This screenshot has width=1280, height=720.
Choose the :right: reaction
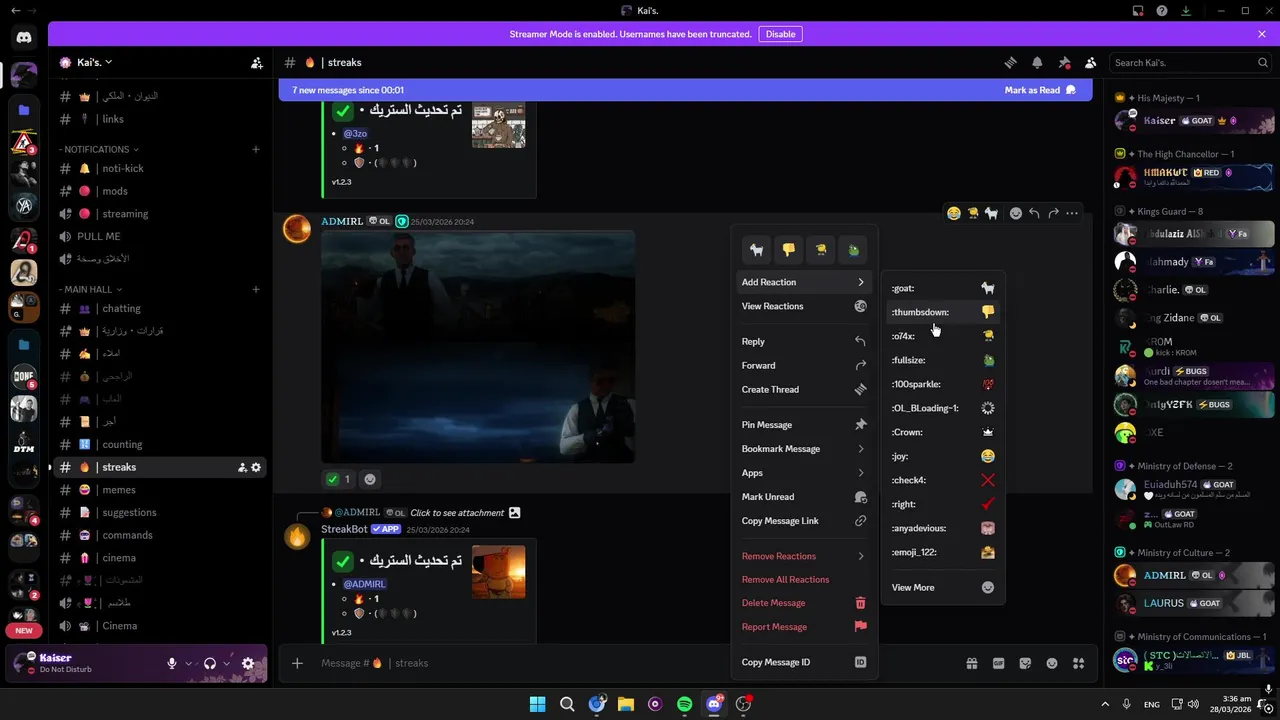coord(943,504)
